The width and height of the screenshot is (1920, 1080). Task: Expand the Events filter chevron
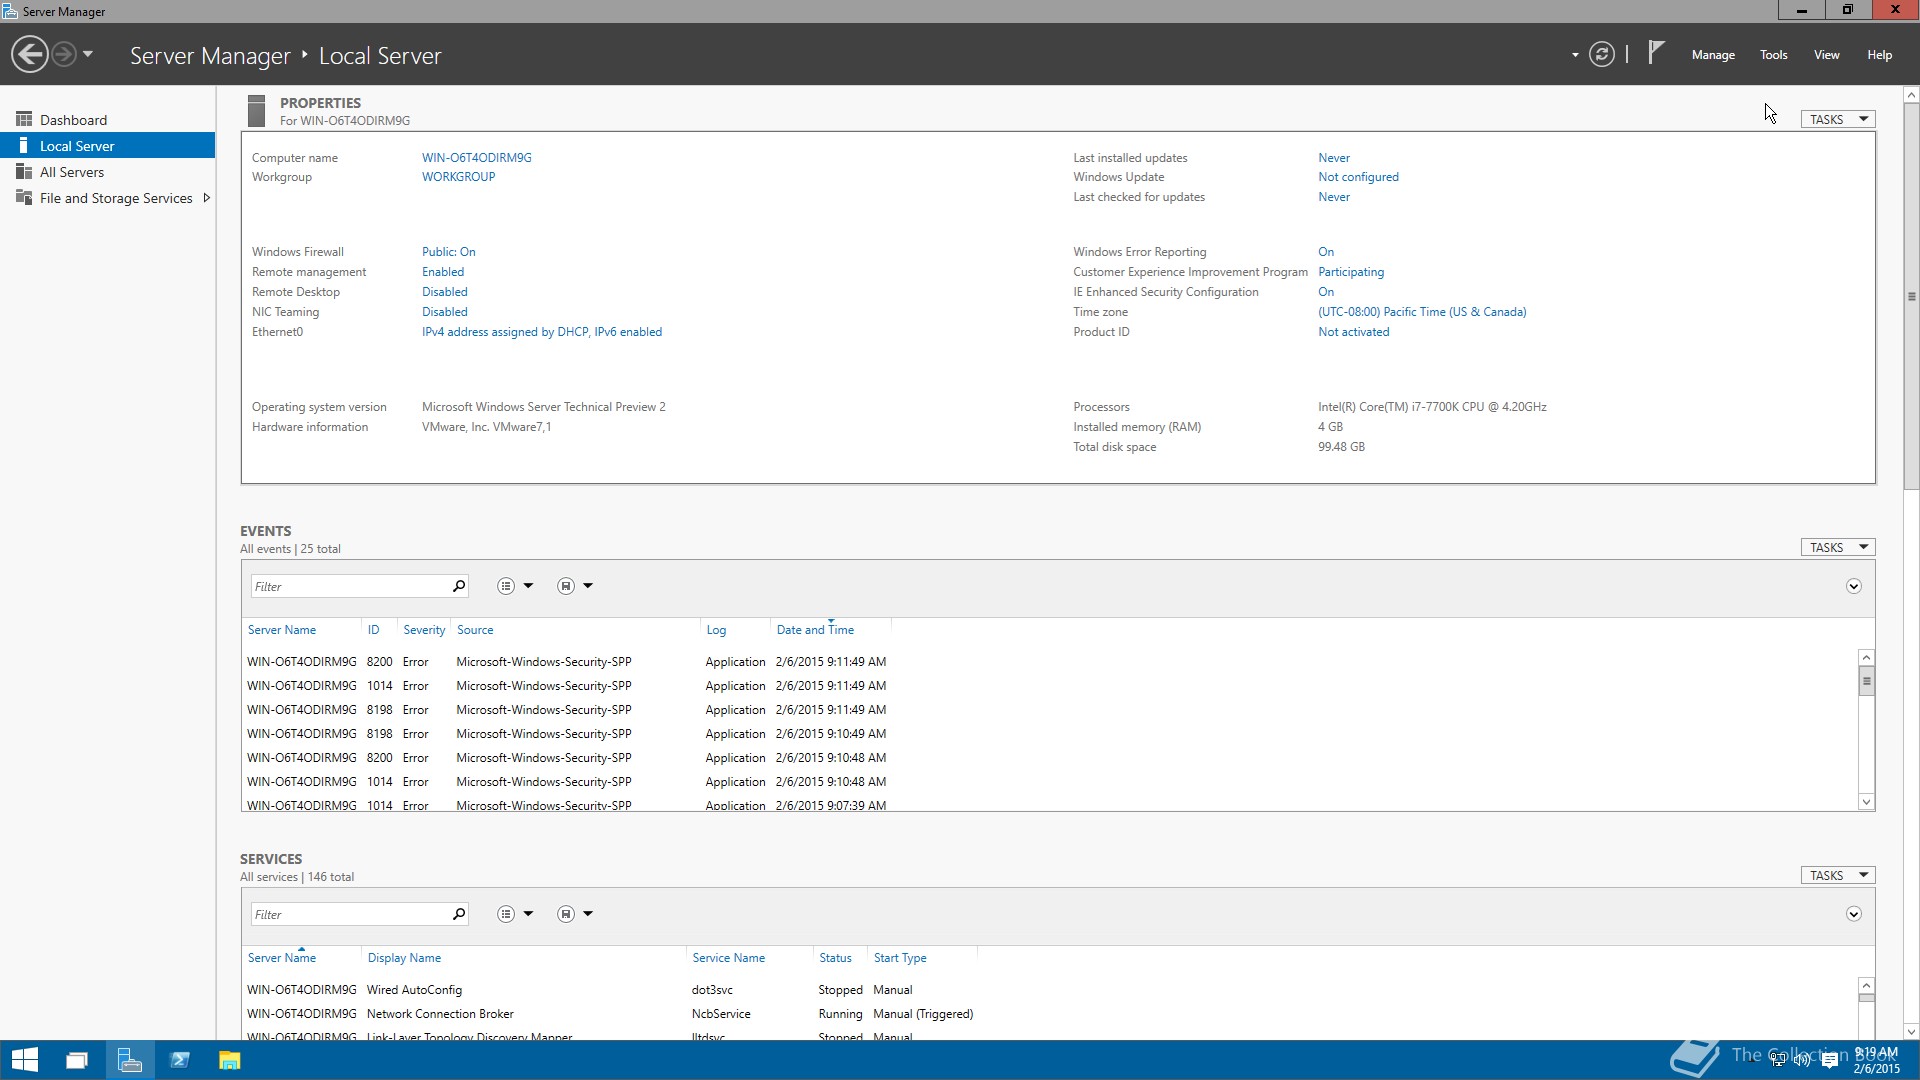1853,587
